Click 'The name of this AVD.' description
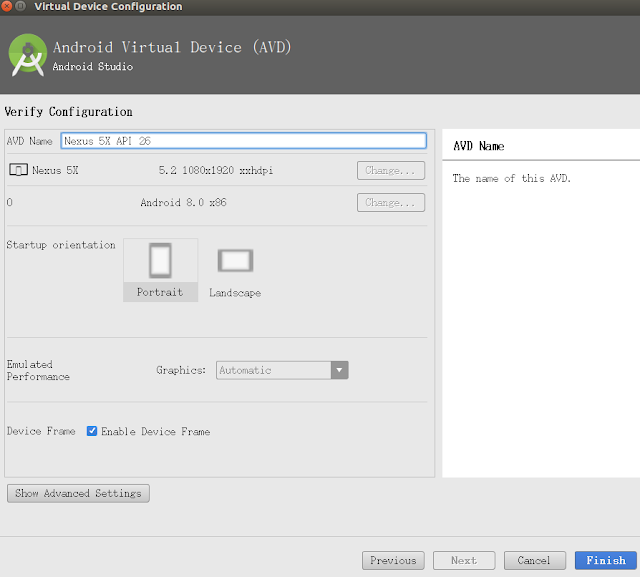Viewport: 640px width, 577px height. pyautogui.click(x=511, y=178)
